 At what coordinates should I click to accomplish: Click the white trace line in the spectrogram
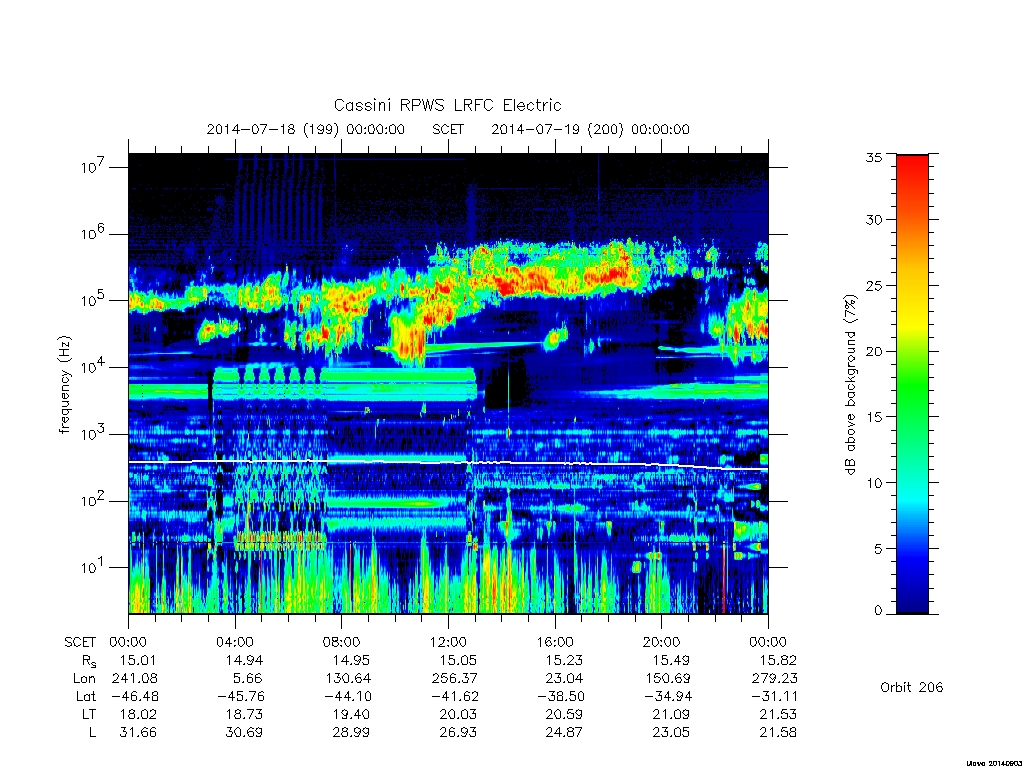[448, 463]
